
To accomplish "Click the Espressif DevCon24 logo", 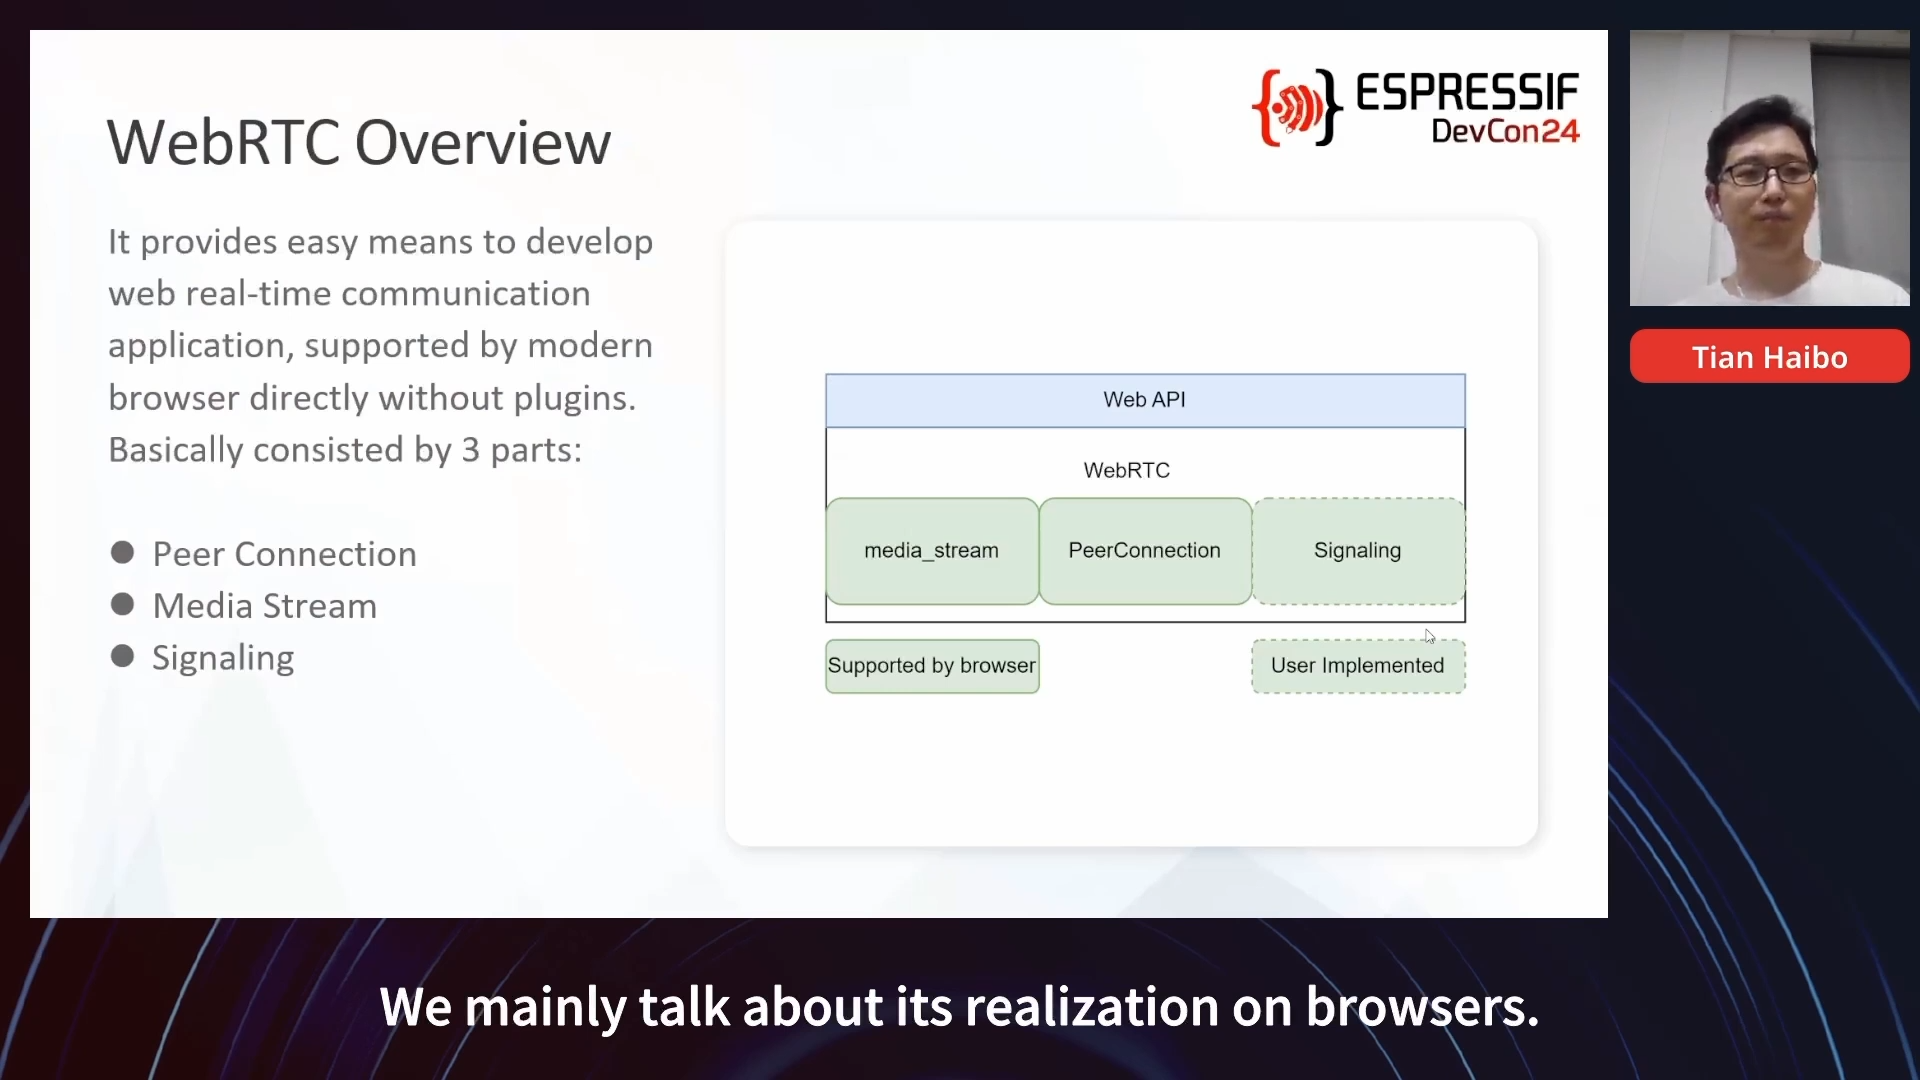I will coord(1416,108).
